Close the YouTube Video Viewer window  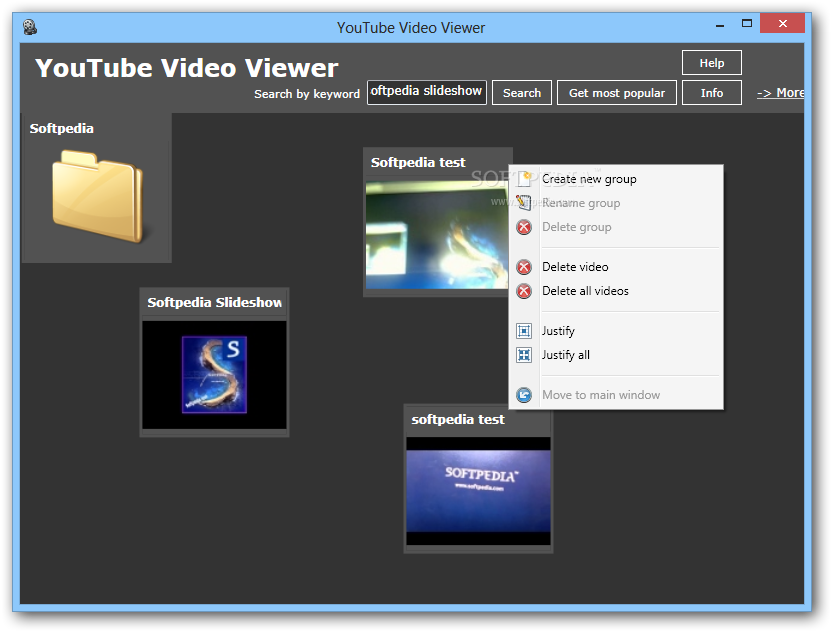click(x=783, y=23)
